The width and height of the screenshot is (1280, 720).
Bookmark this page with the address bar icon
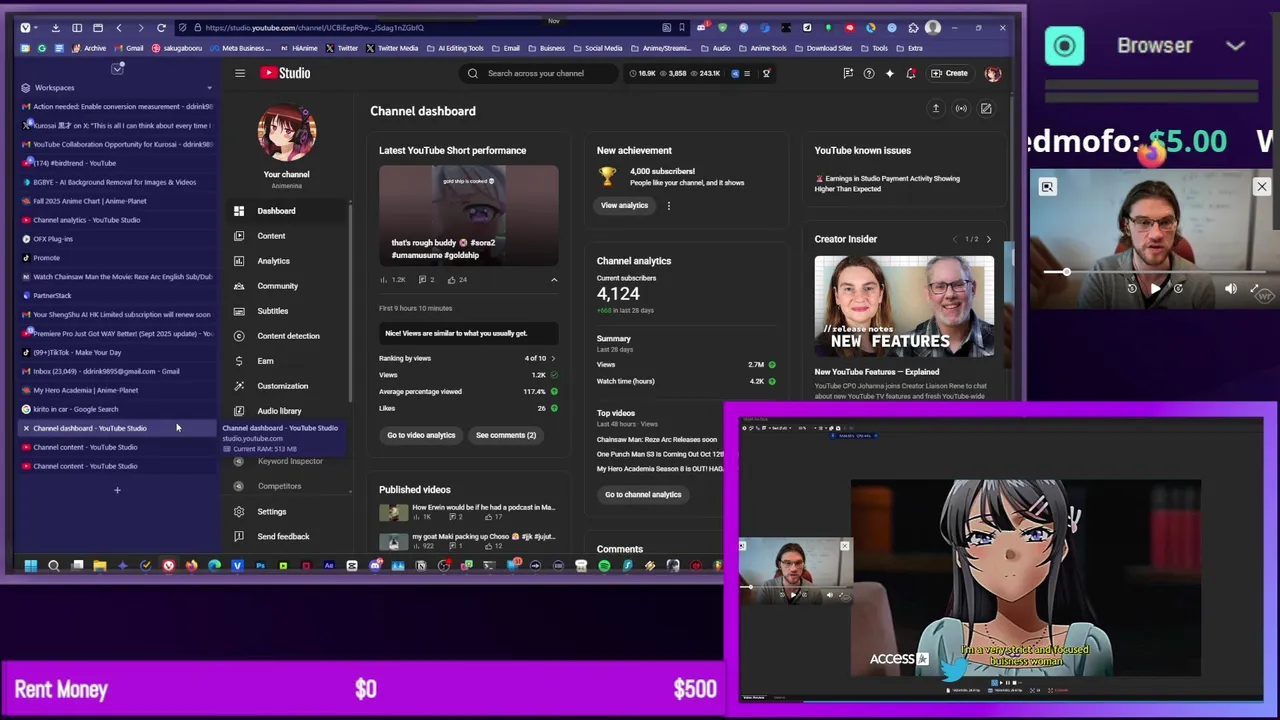click(682, 28)
